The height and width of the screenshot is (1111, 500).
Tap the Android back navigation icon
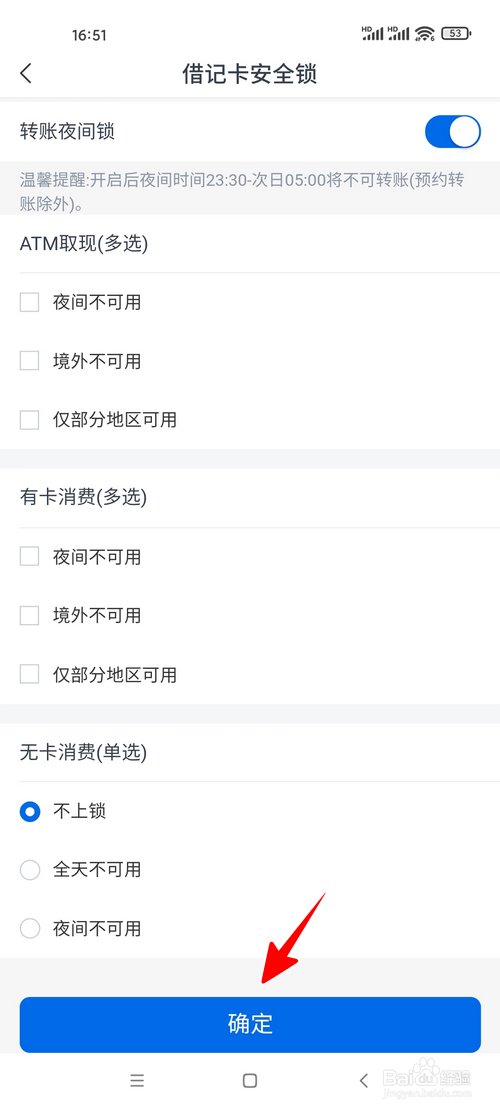pyautogui.click(x=364, y=1080)
